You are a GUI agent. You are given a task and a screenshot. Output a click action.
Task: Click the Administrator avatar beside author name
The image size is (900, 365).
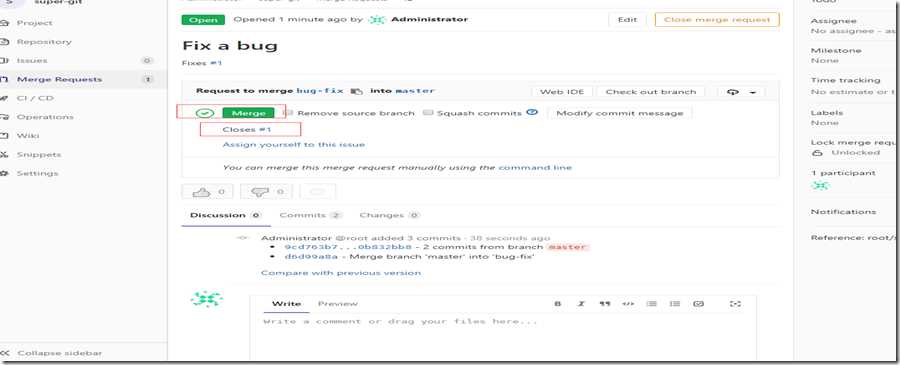[377, 20]
